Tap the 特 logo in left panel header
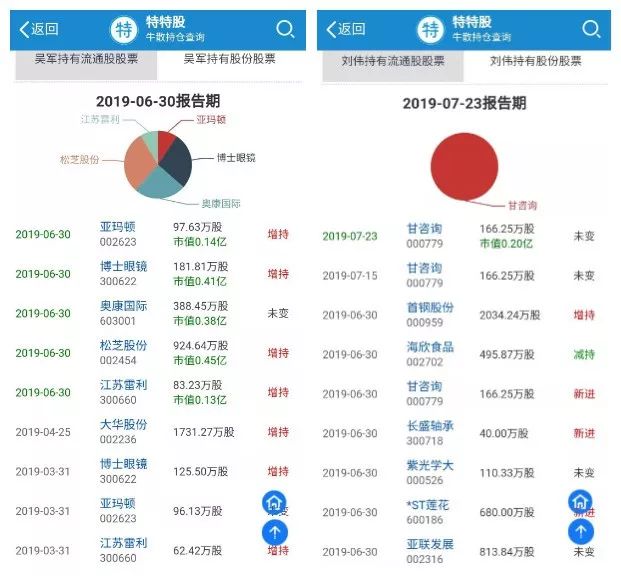621x576 pixels. [x=124, y=30]
